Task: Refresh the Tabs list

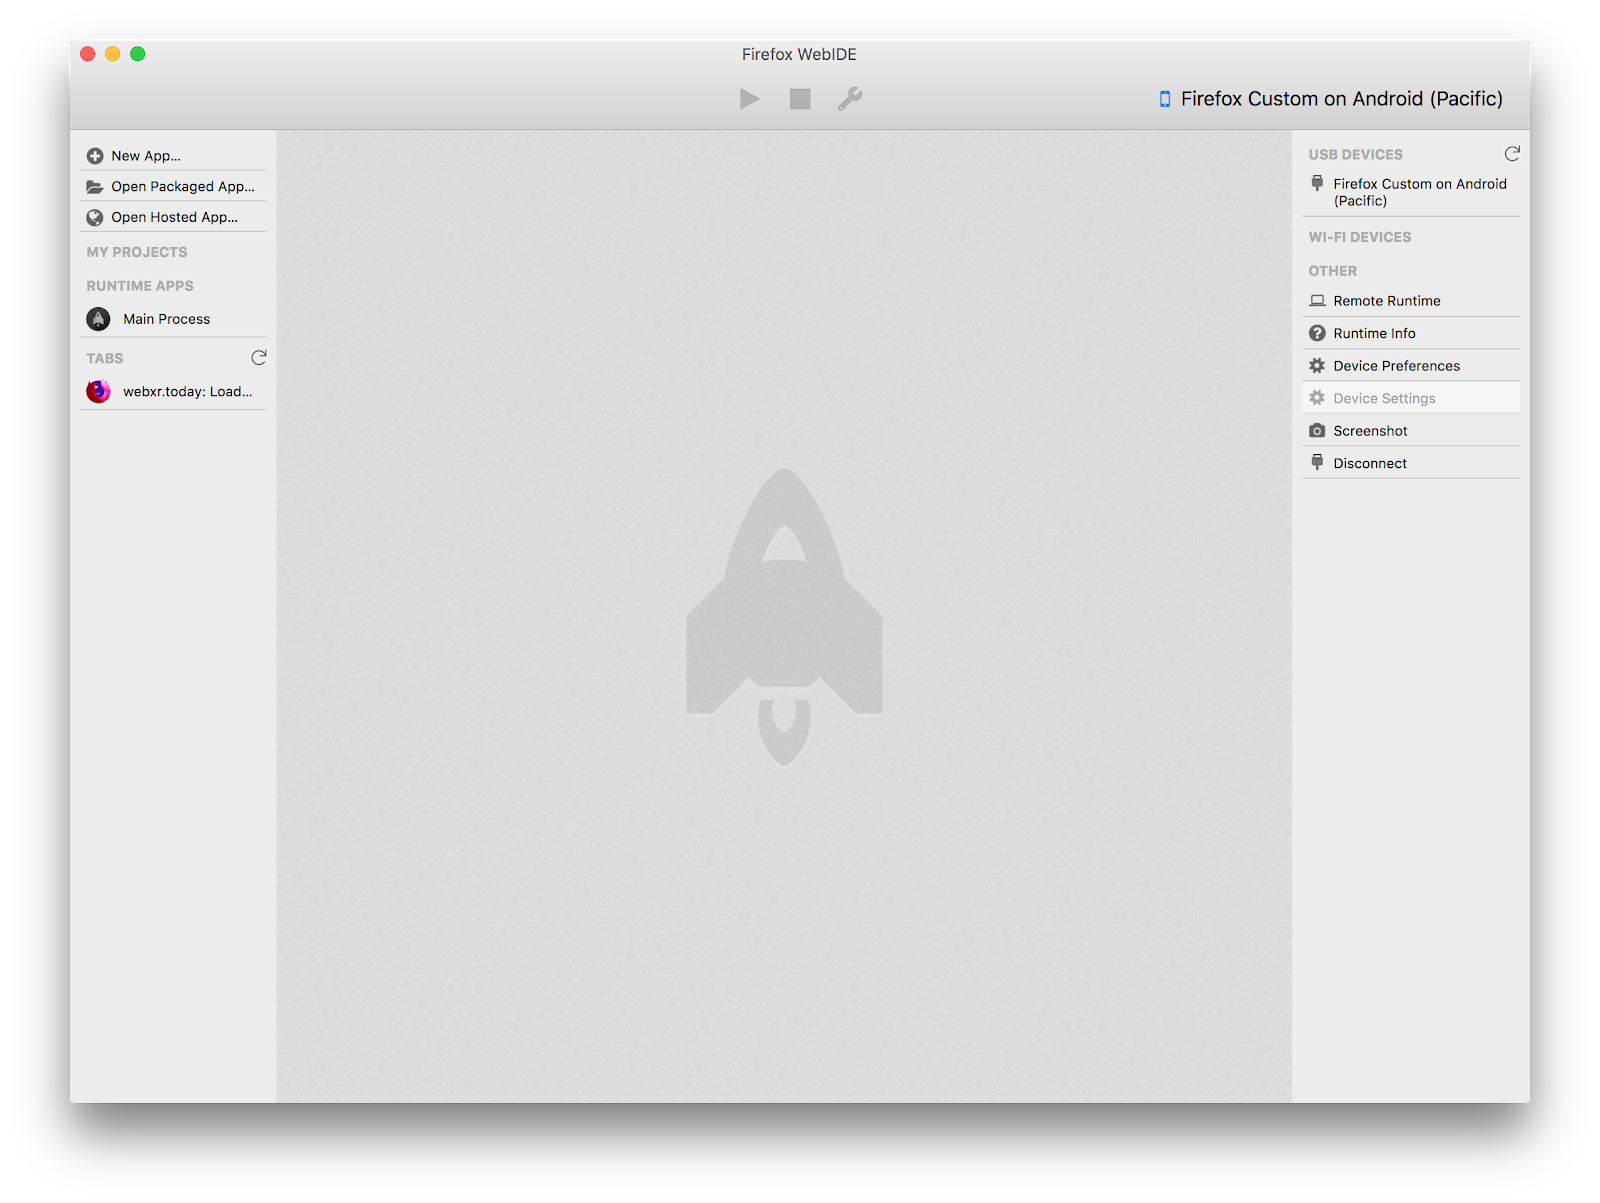Action: tap(258, 358)
